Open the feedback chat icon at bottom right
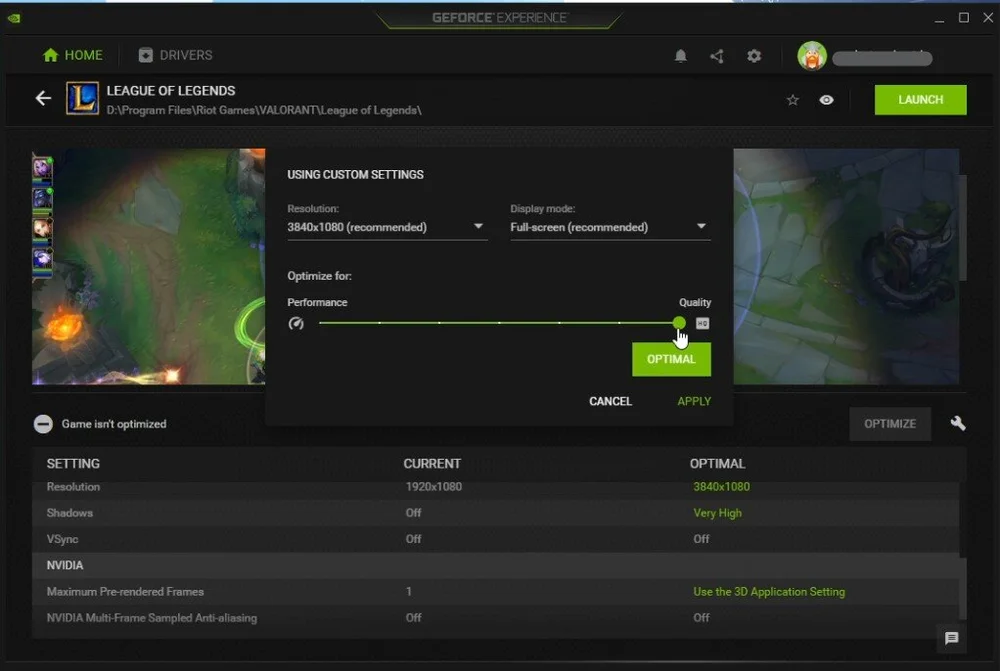Image resolution: width=1000 pixels, height=671 pixels. coord(951,638)
